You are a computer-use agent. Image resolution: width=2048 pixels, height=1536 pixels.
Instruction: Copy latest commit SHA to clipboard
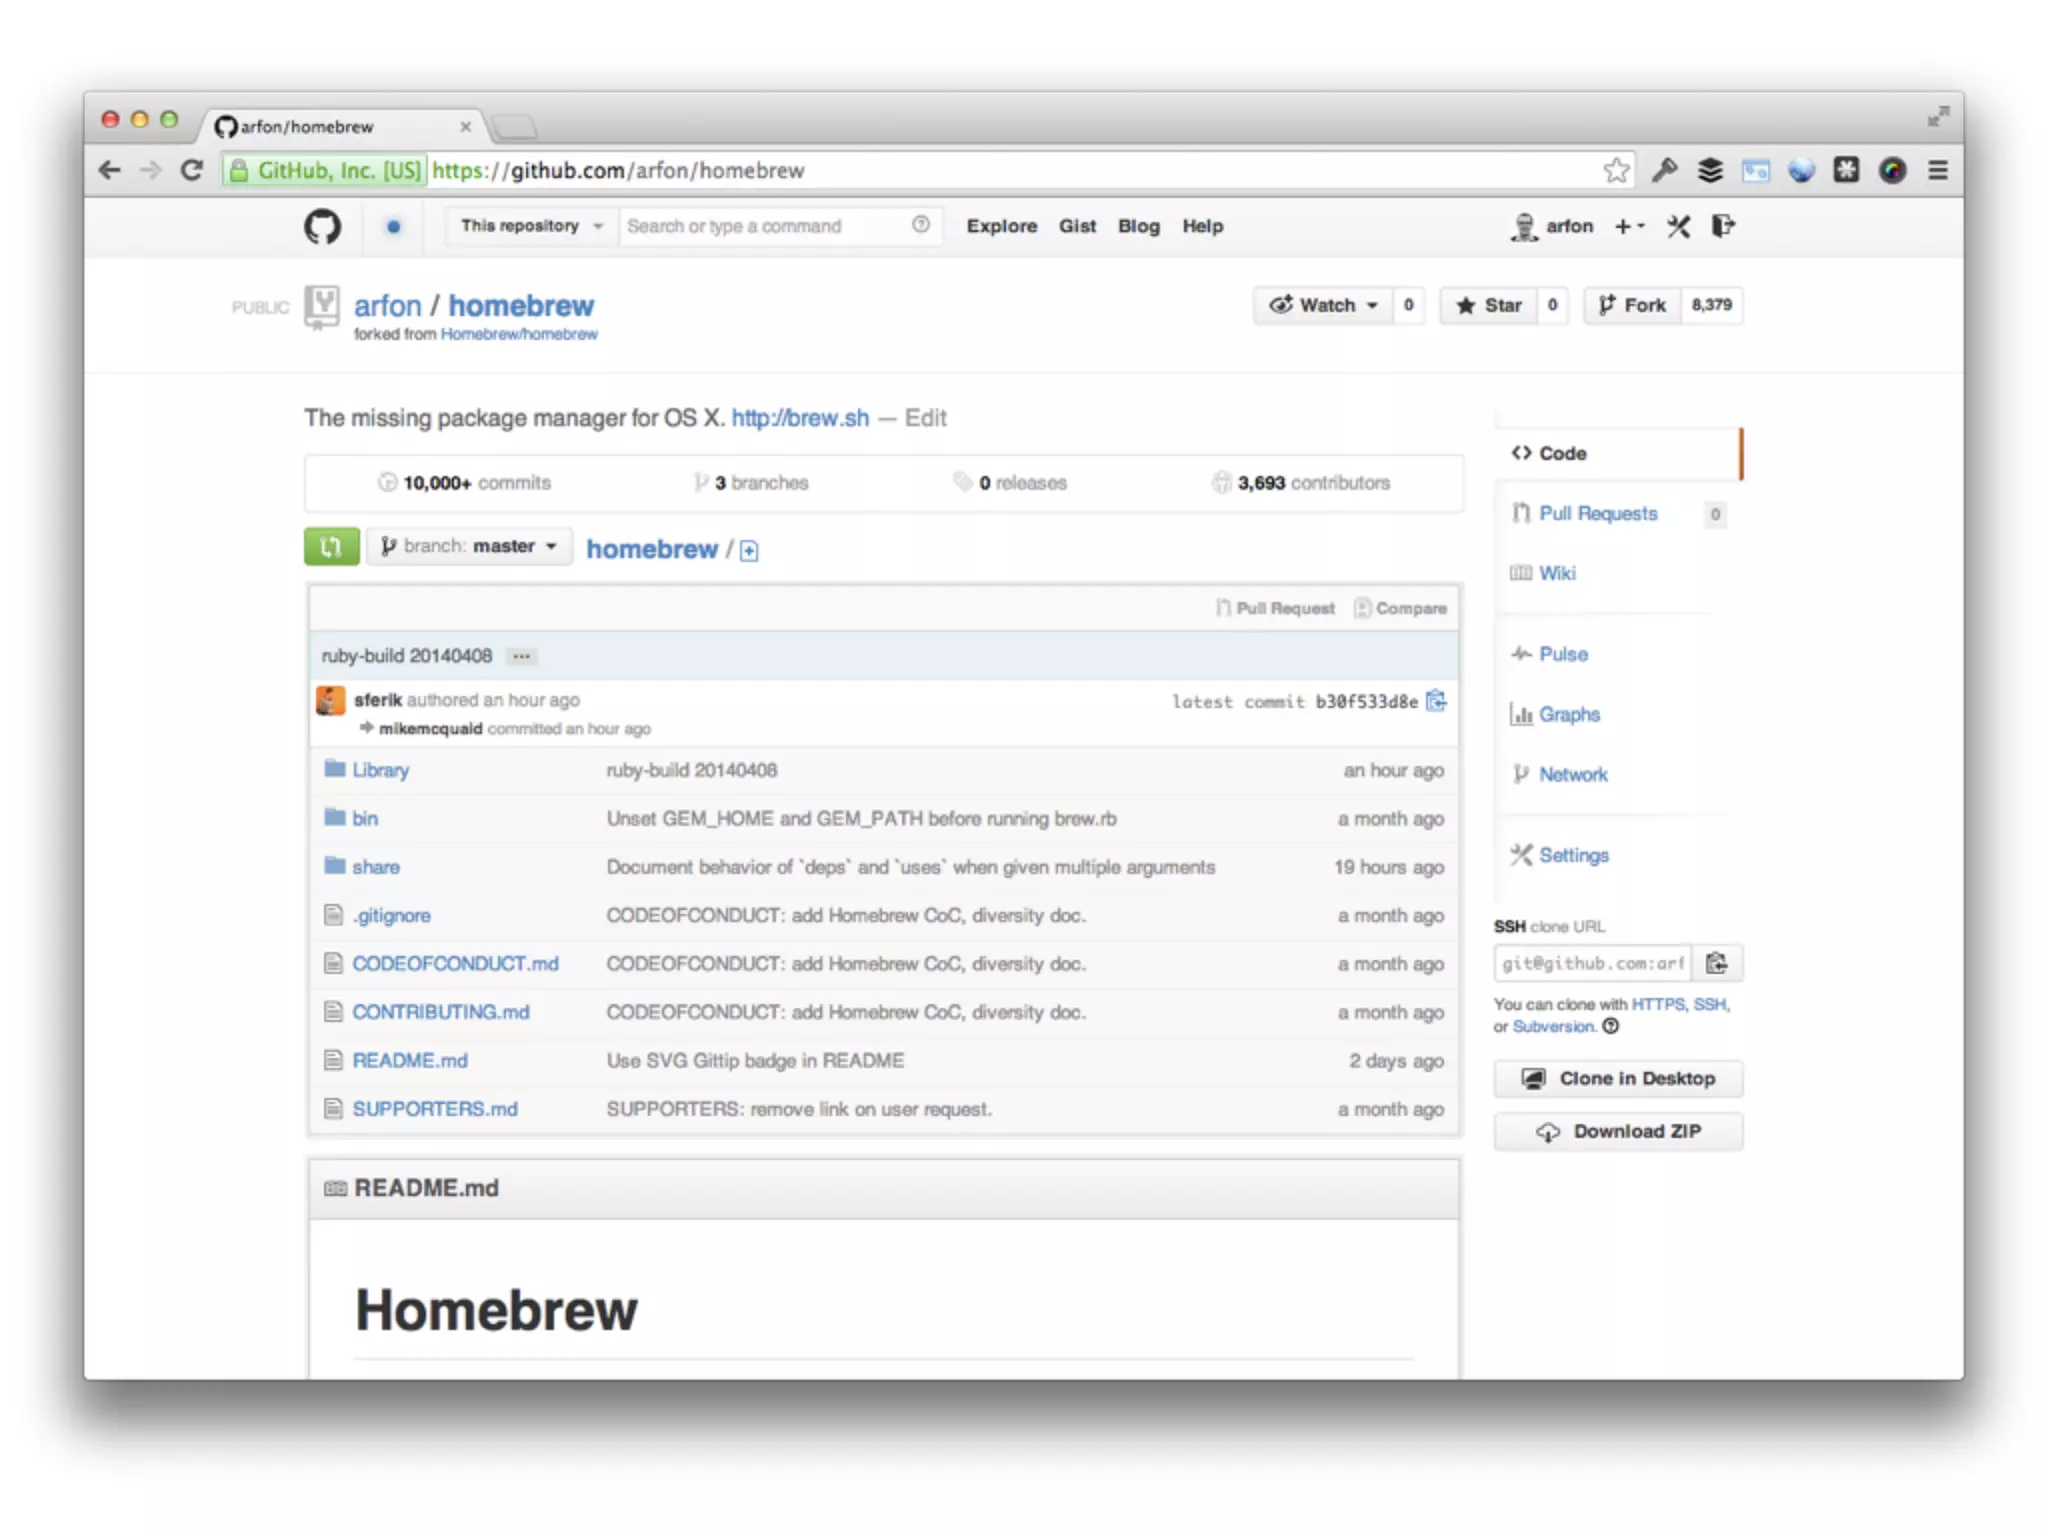[x=1436, y=701]
